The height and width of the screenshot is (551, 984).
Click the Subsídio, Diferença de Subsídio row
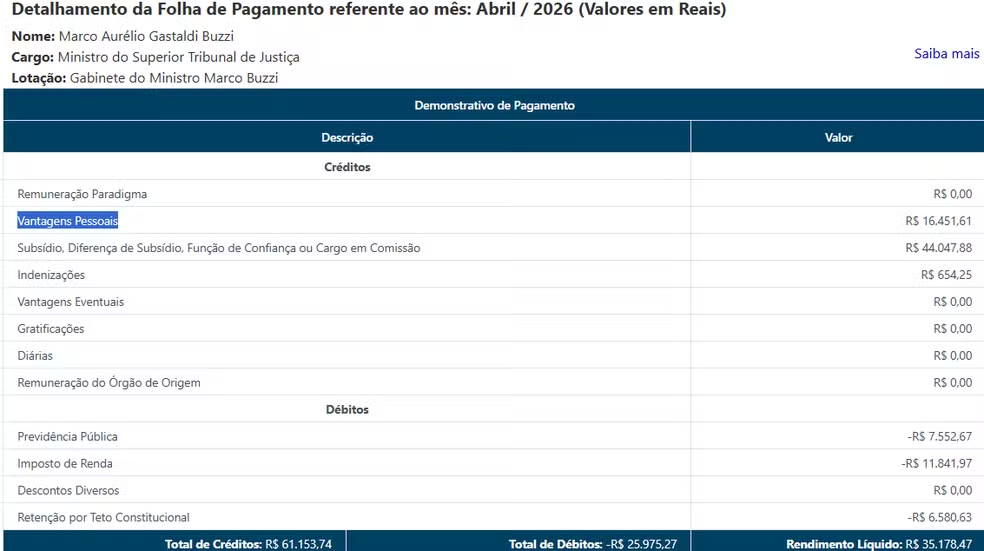(x=494, y=248)
